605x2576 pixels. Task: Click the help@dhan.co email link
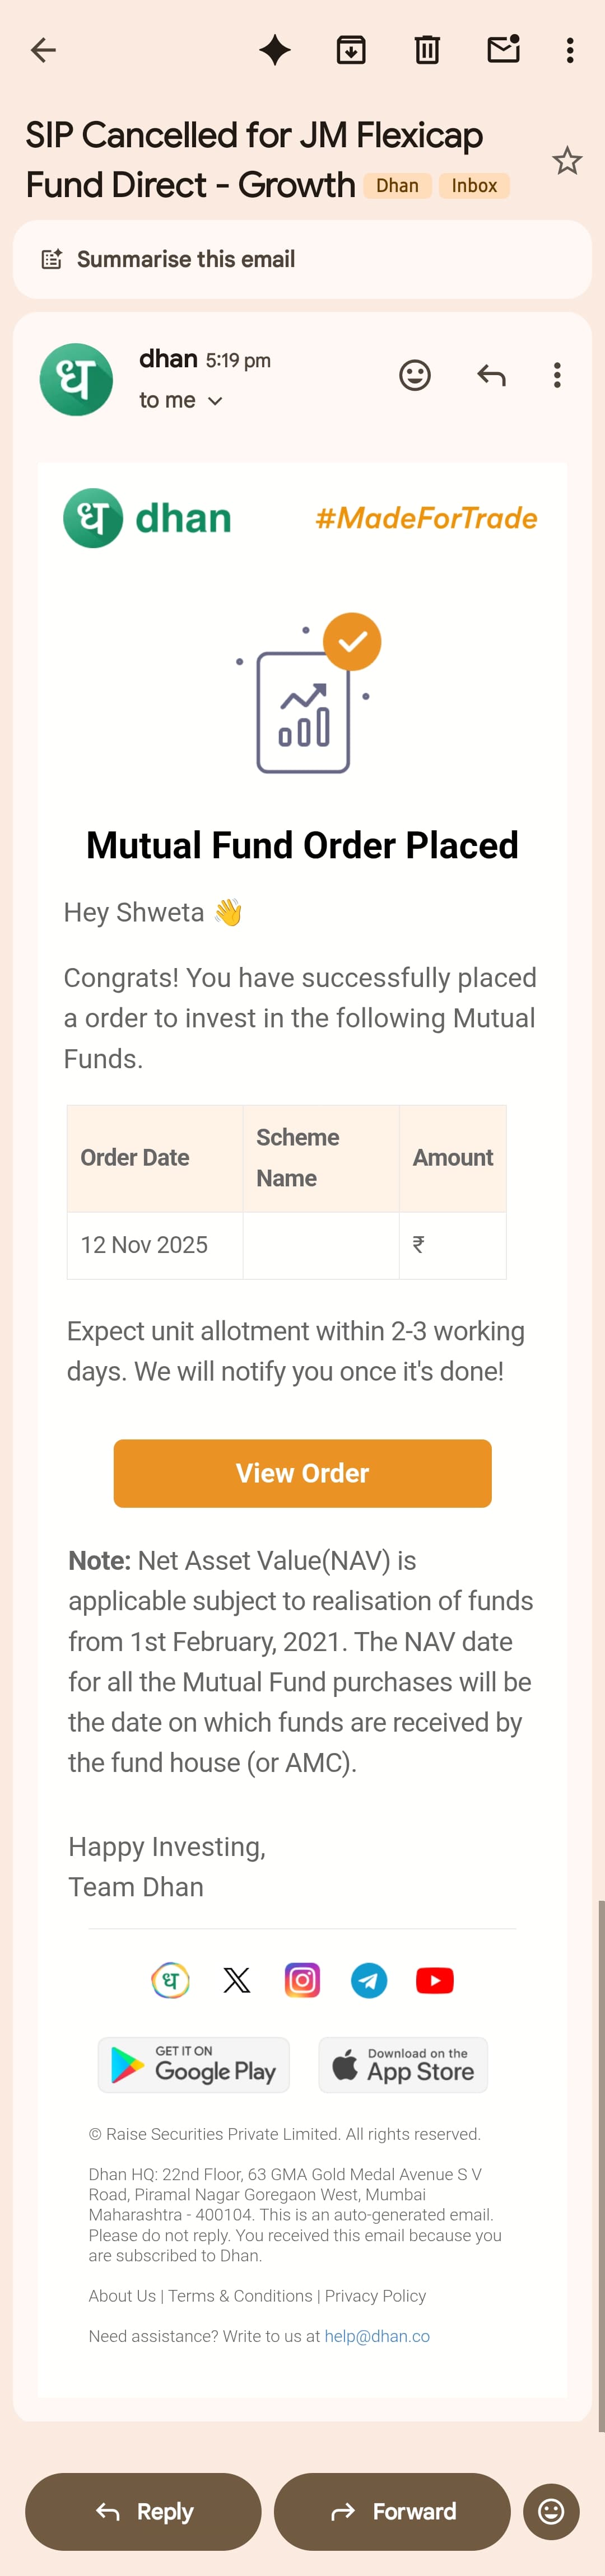pos(377,2336)
